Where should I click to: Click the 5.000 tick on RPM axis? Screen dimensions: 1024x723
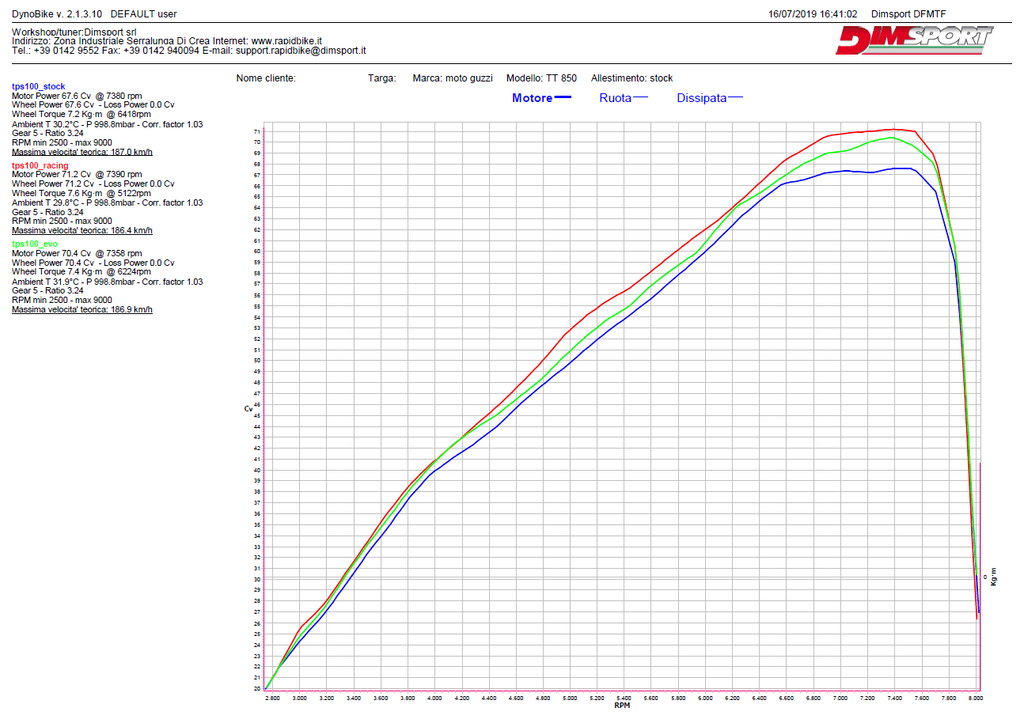570,698
